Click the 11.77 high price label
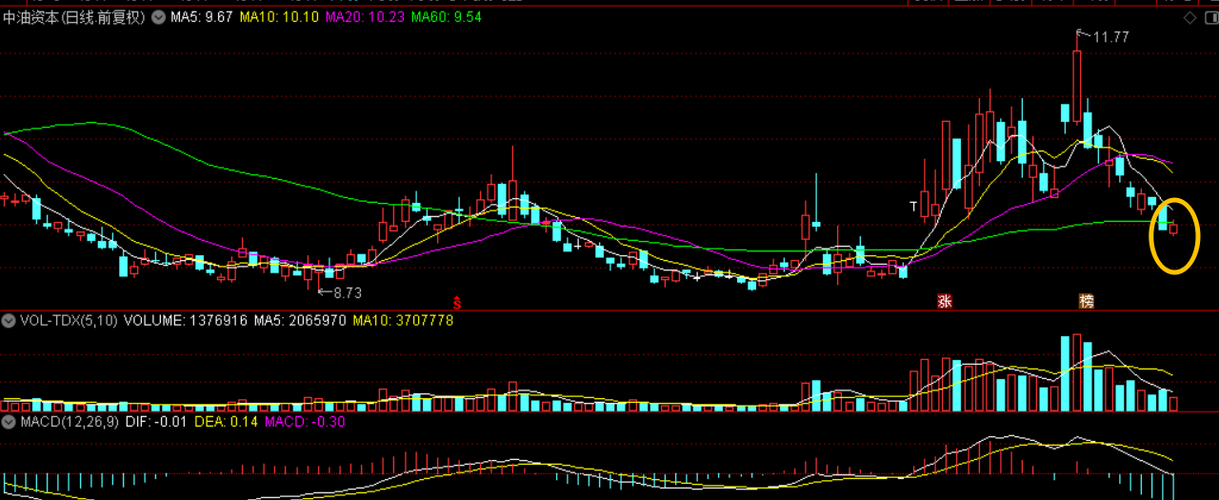The width and height of the screenshot is (1219, 500). [x=1110, y=37]
